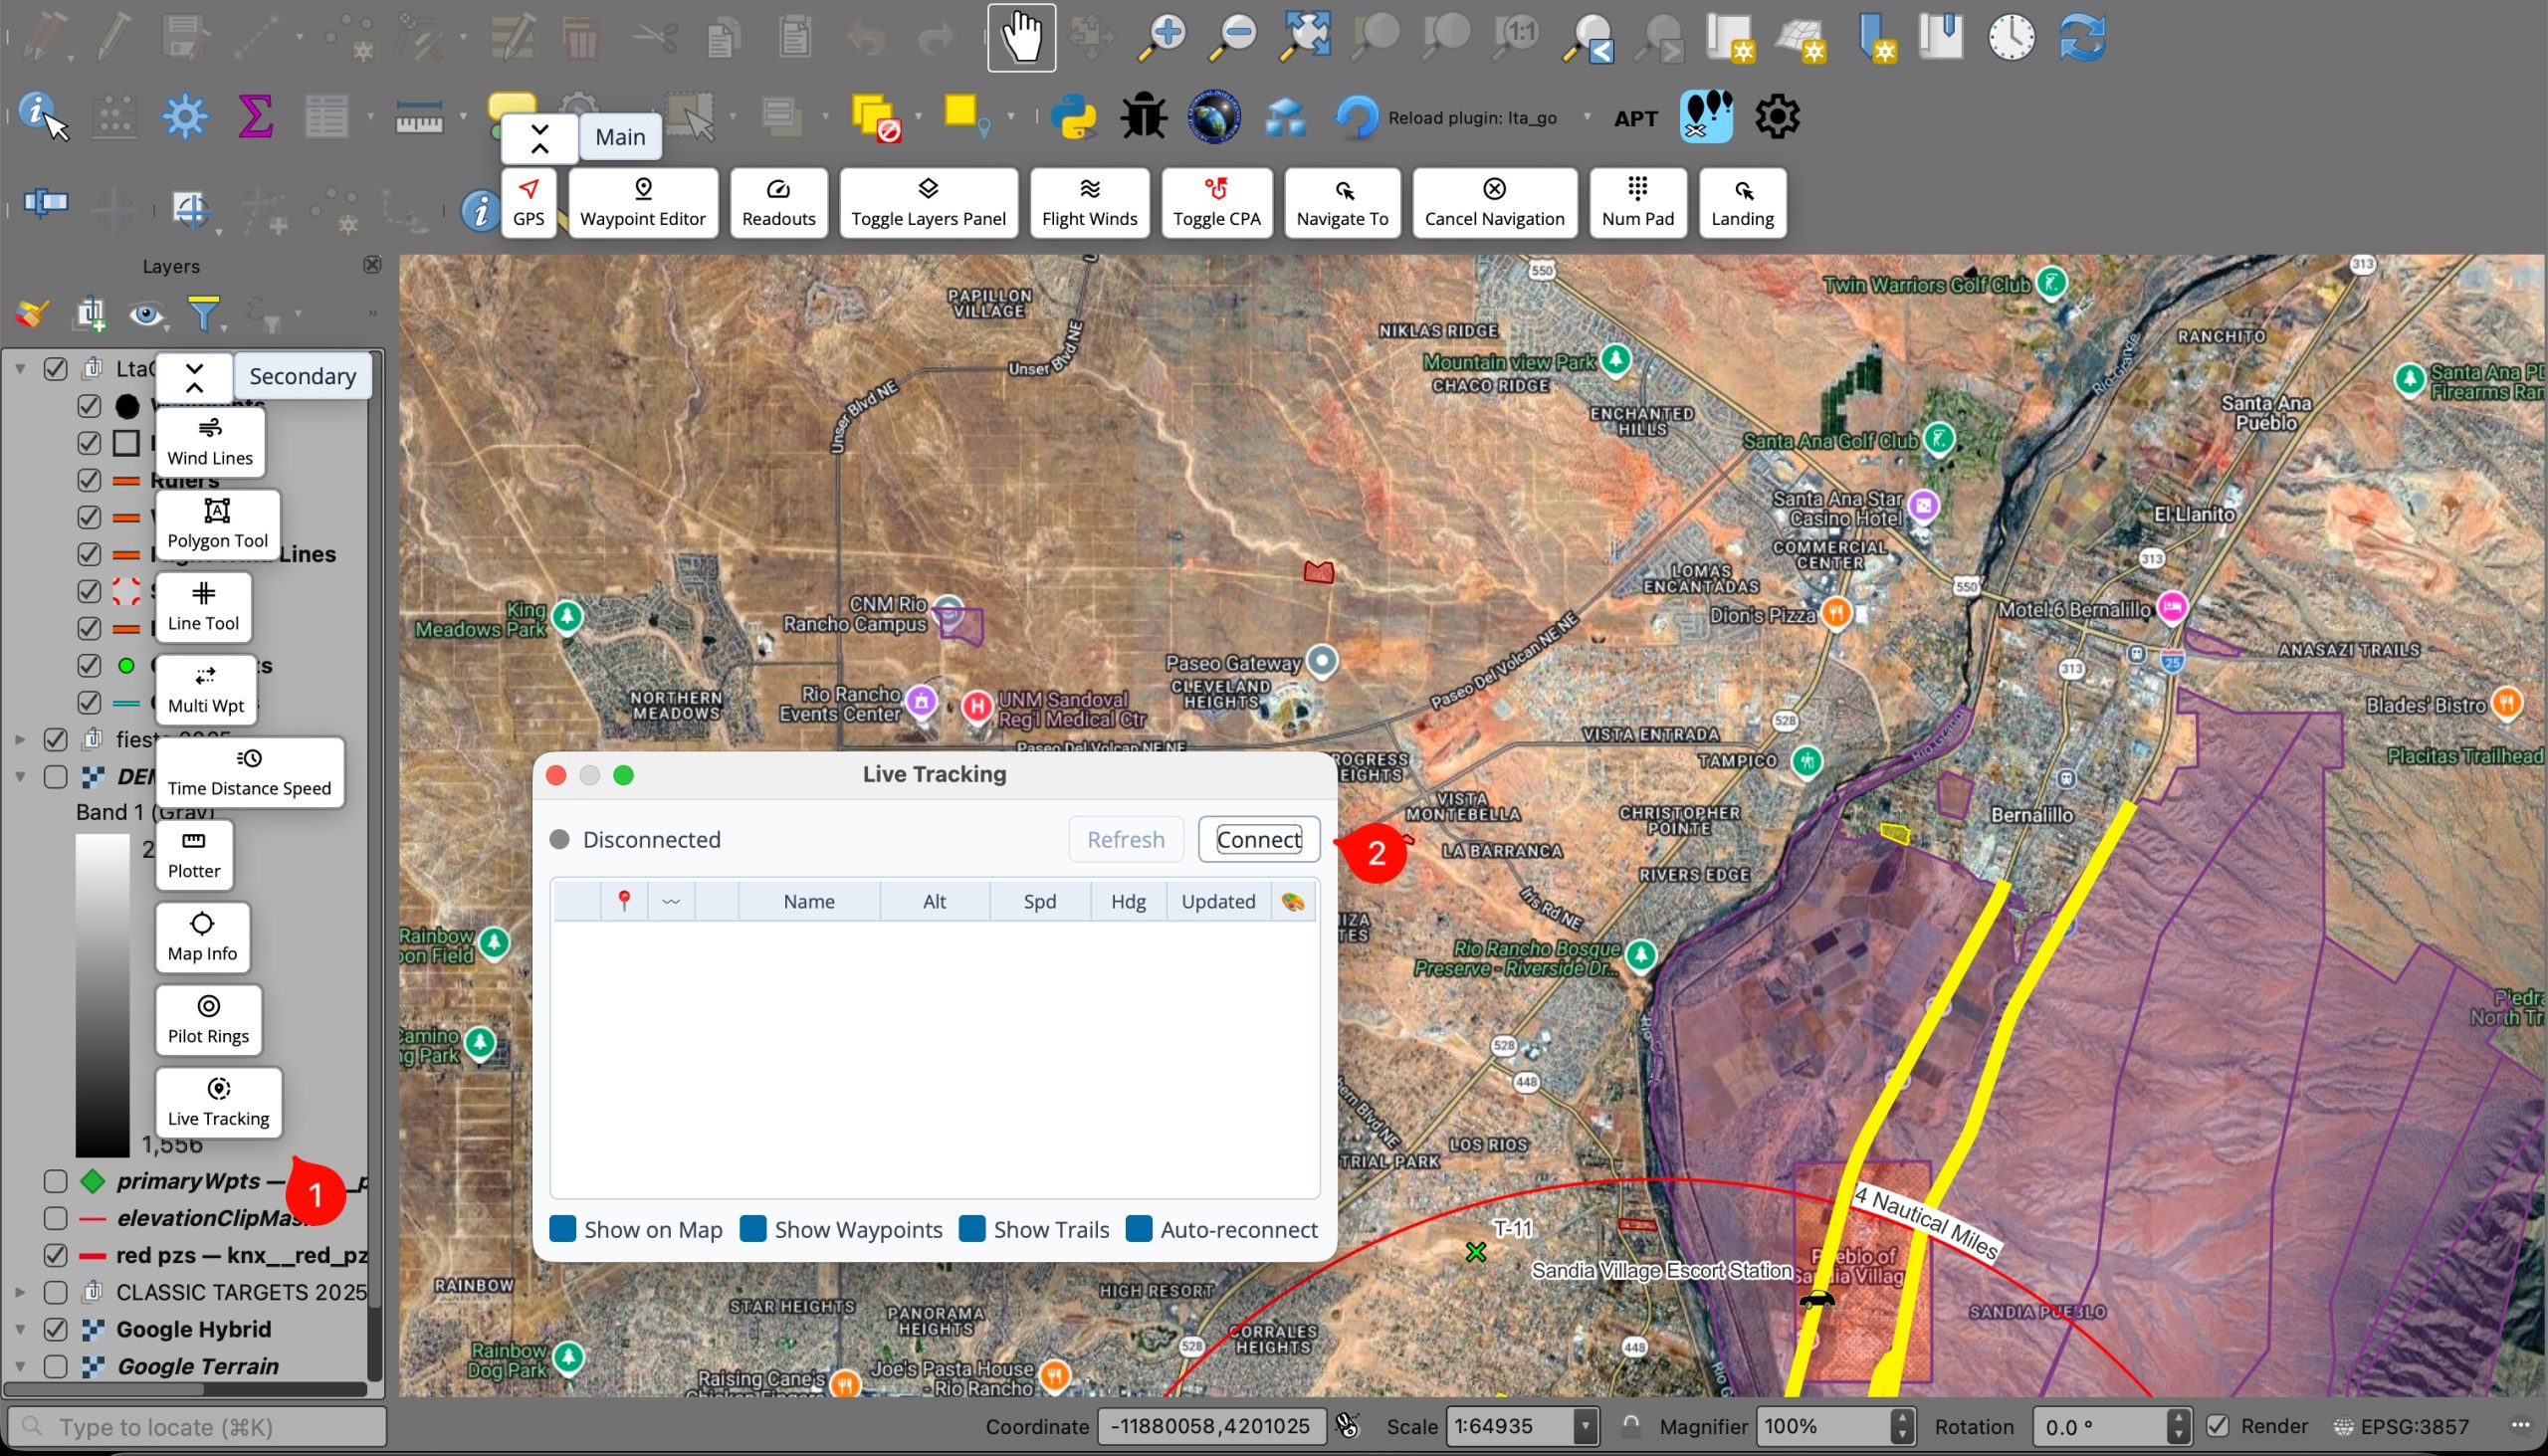Click the Secondary toolbar tab
Viewport: 2548px width, 1456px height.
pyautogui.click(x=302, y=376)
